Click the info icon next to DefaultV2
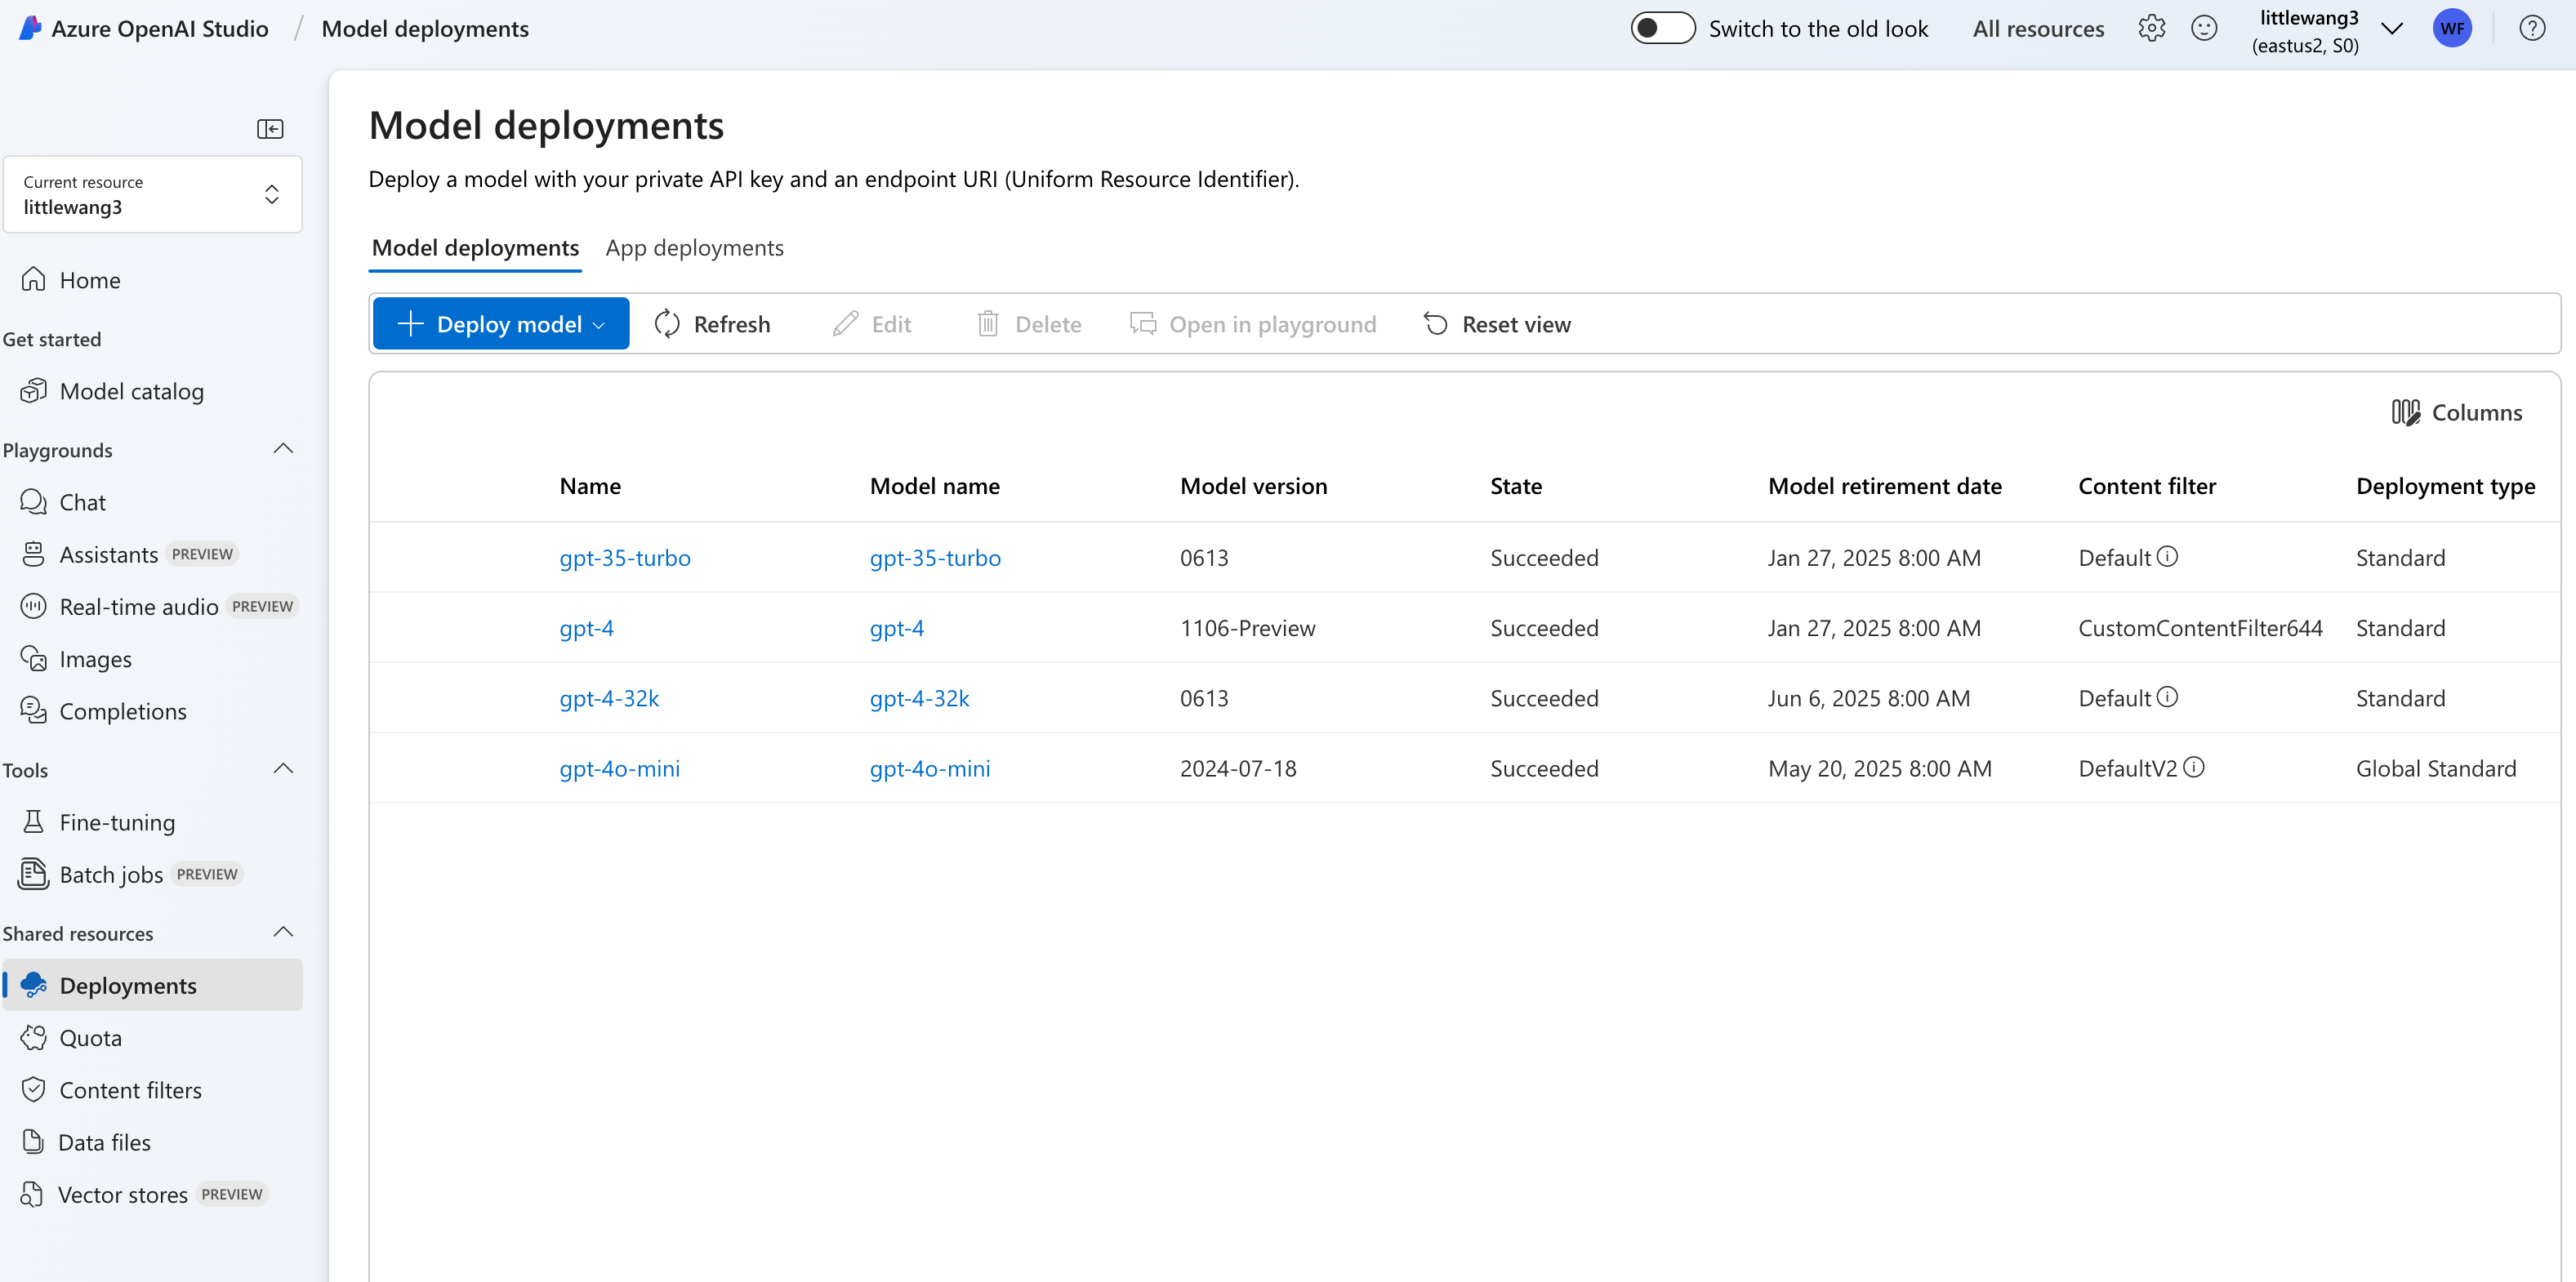The width and height of the screenshot is (2576, 1282). [2194, 767]
